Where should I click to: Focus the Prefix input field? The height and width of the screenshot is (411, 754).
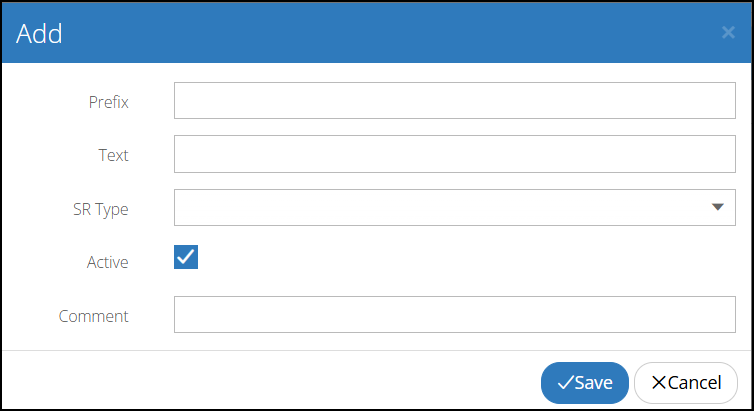coord(455,100)
